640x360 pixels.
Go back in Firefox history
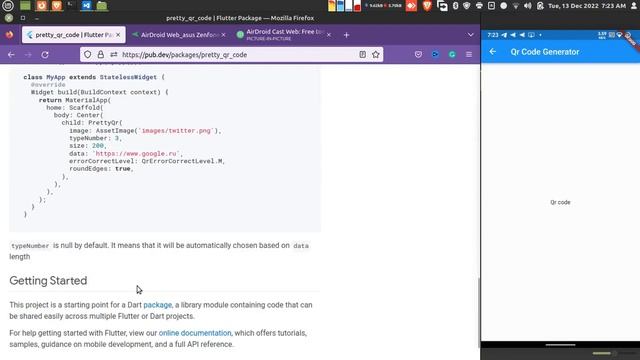(11, 54)
